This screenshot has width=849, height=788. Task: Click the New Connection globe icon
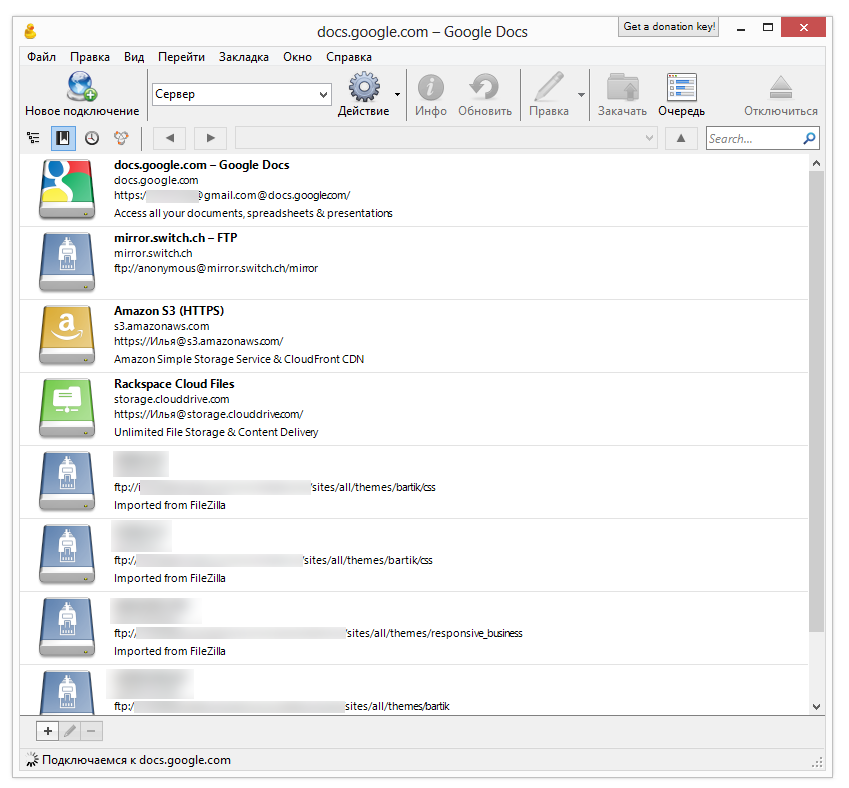(x=82, y=87)
